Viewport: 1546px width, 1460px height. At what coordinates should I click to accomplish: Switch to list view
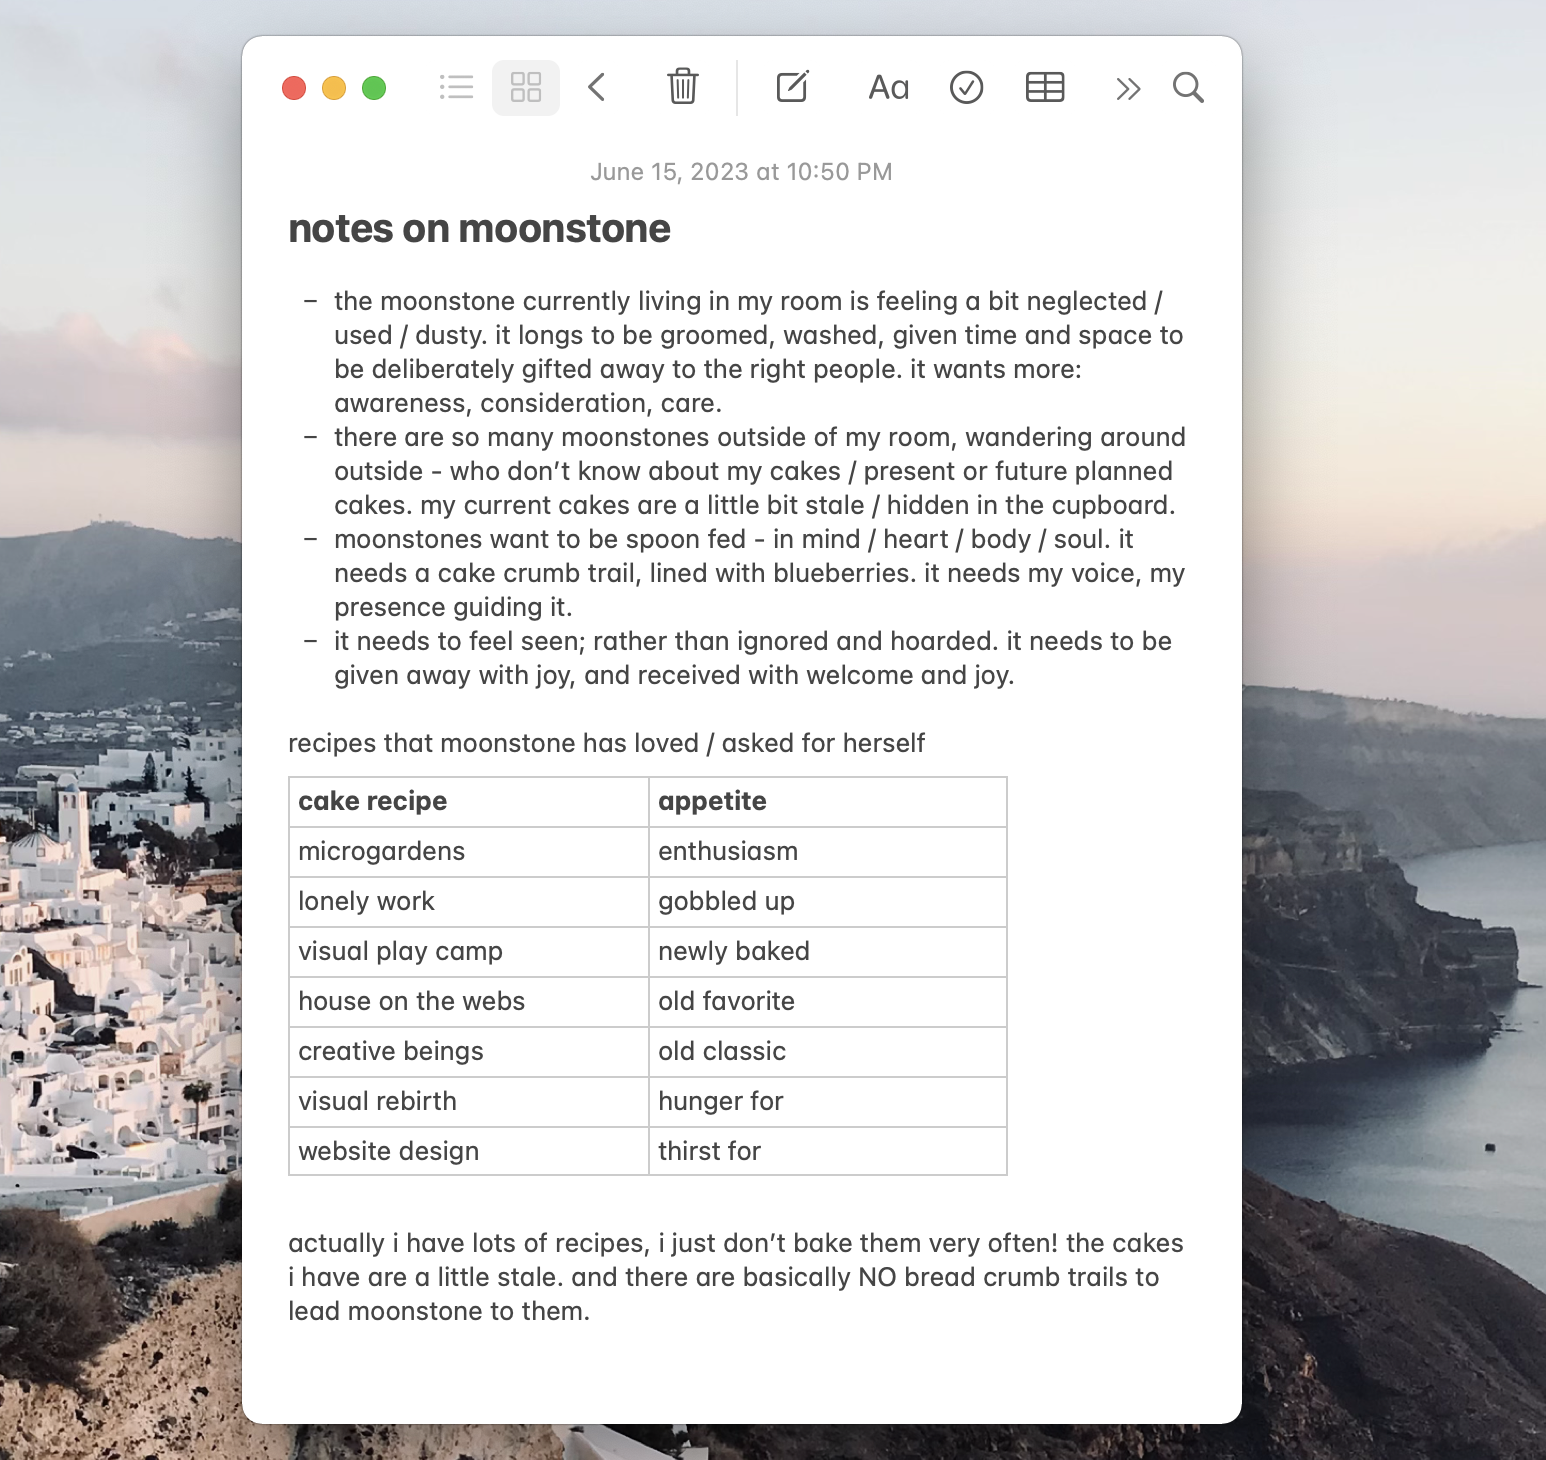click(x=456, y=88)
